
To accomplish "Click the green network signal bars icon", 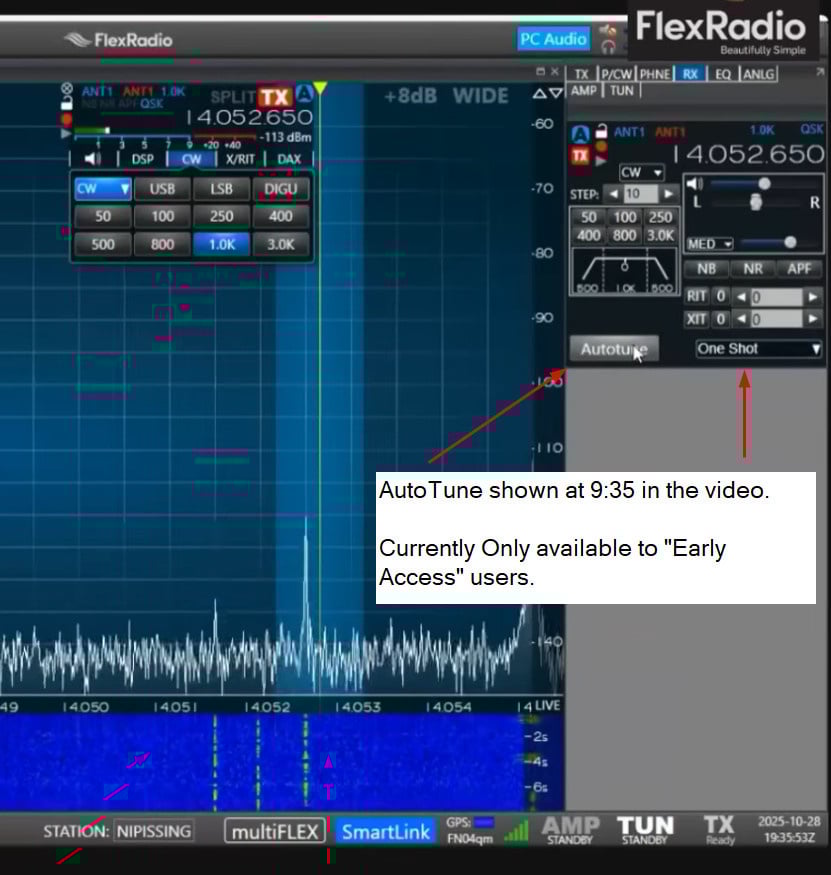I will [x=516, y=831].
